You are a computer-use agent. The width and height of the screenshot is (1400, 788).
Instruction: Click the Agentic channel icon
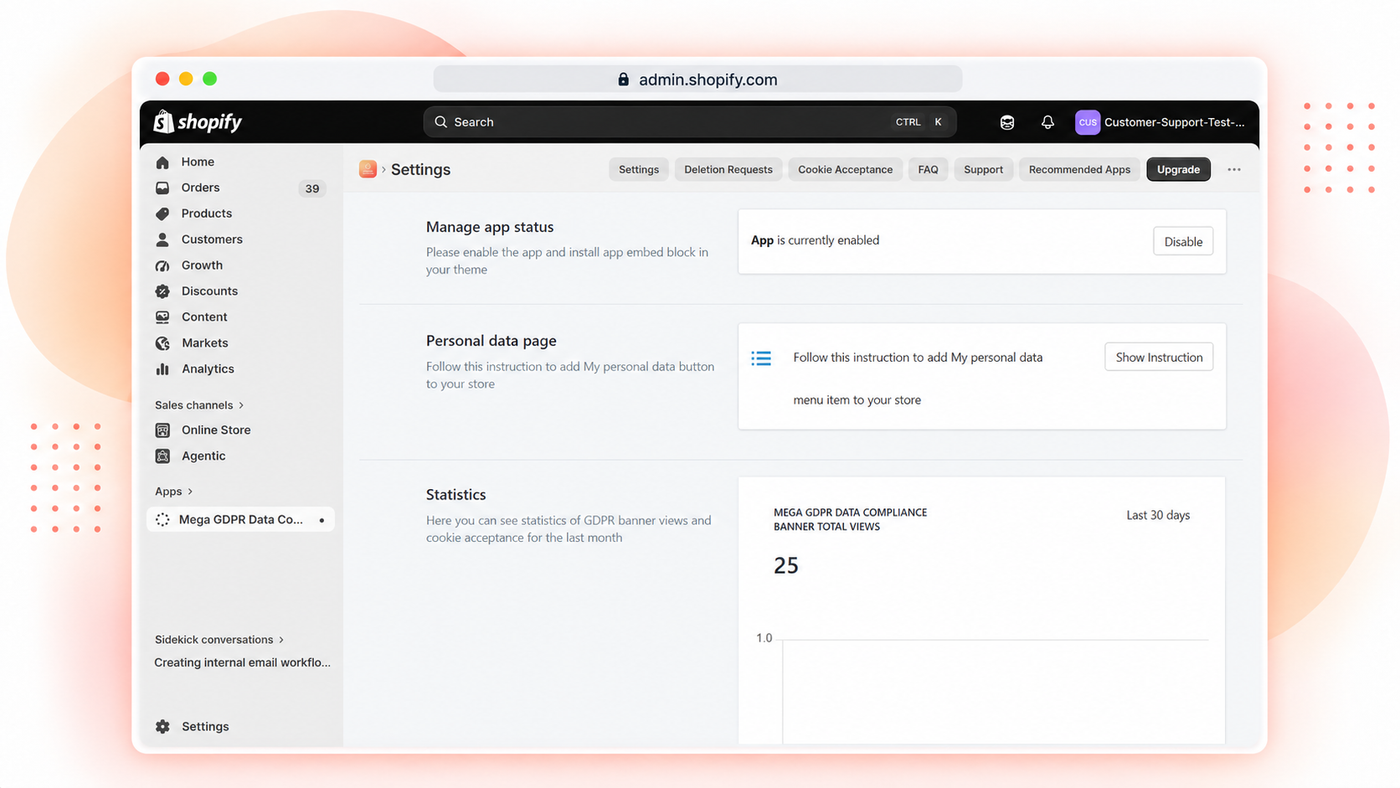coord(162,456)
